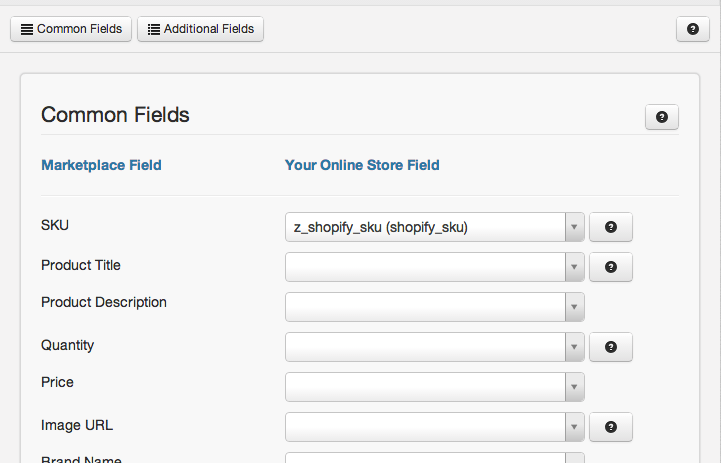Open the Image URL dropdown arrow

574,427
